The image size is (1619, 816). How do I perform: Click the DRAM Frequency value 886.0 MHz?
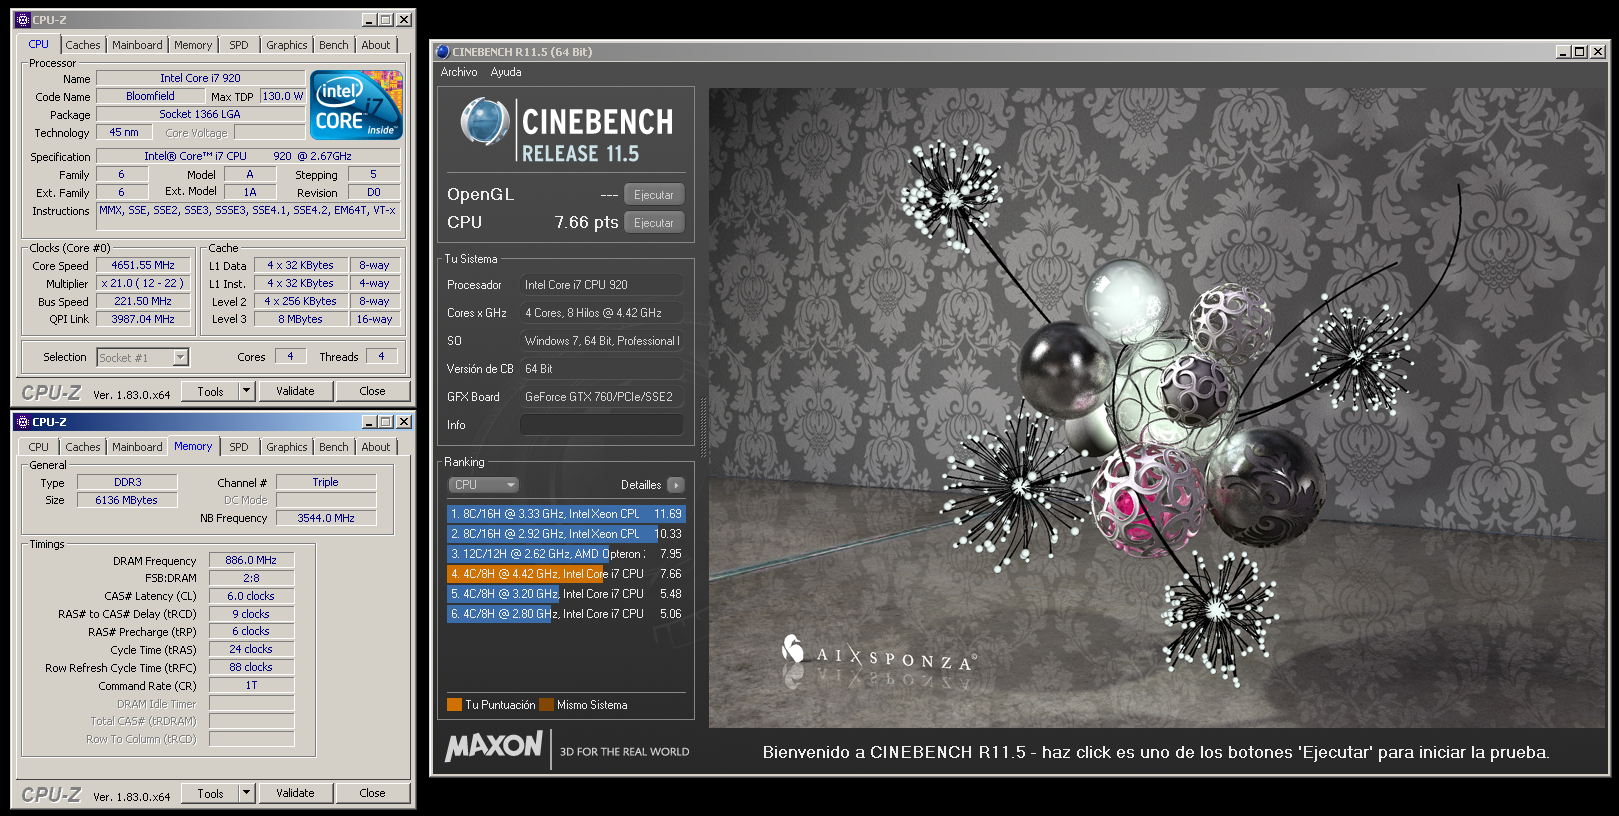click(x=251, y=560)
